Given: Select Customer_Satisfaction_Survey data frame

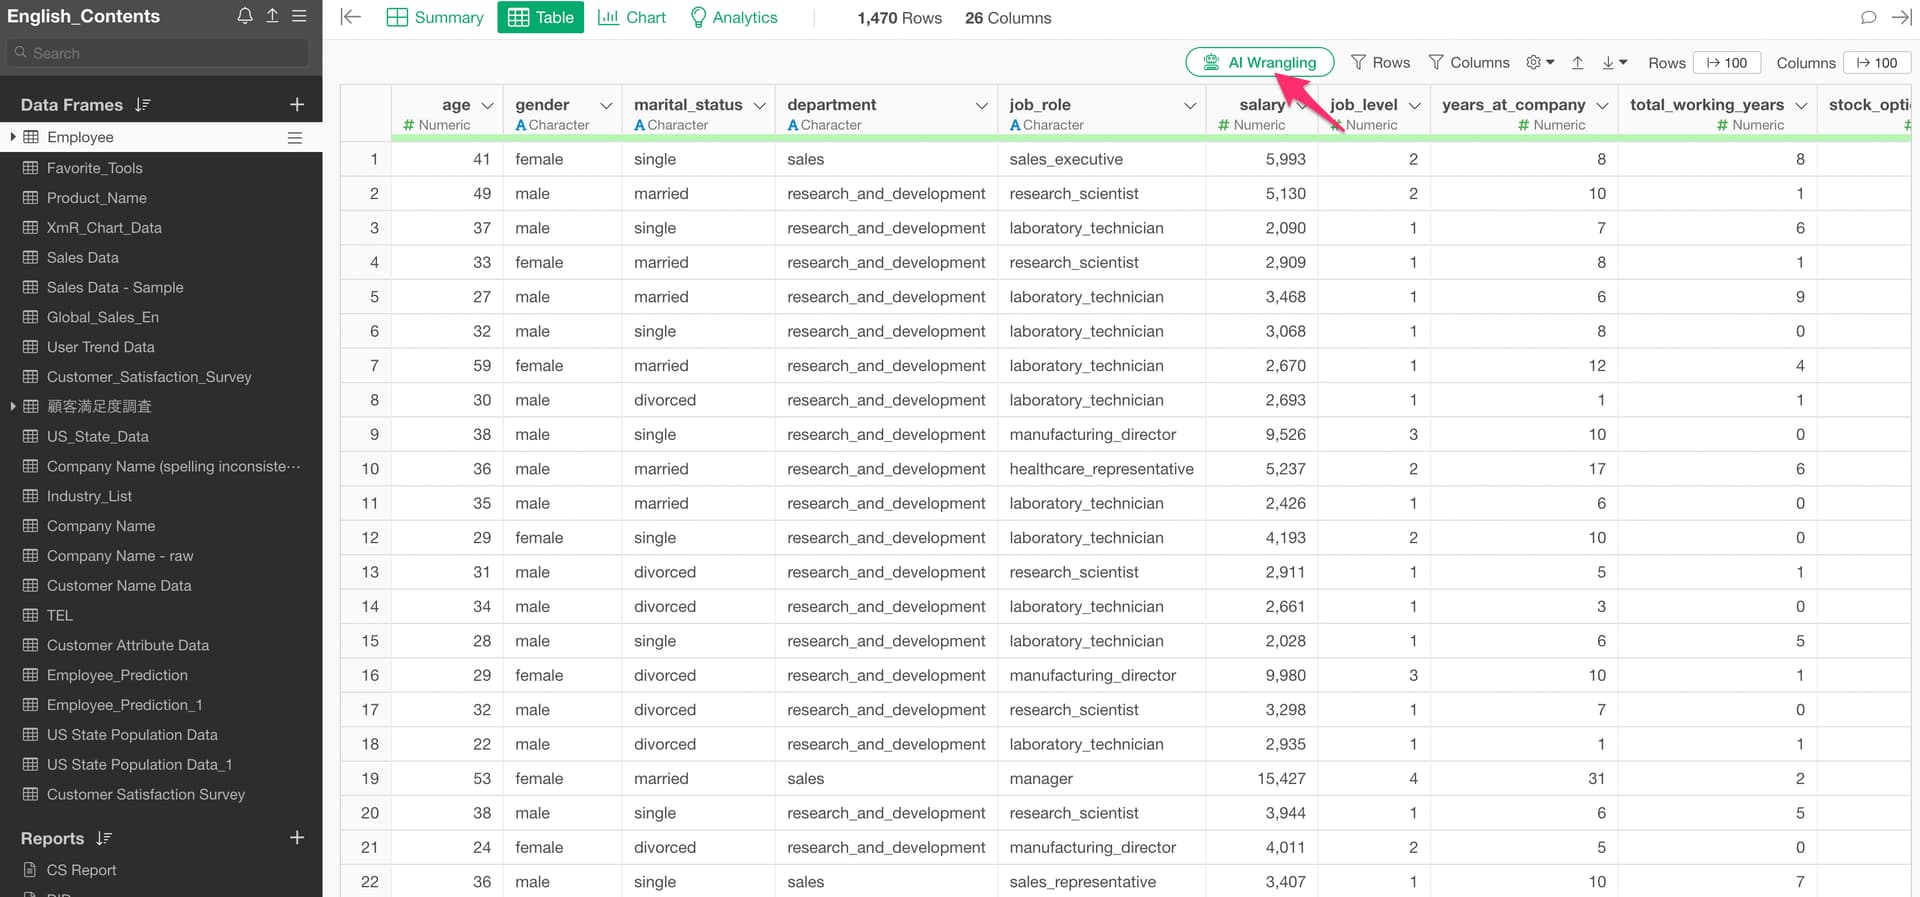Looking at the screenshot, I should (x=149, y=377).
